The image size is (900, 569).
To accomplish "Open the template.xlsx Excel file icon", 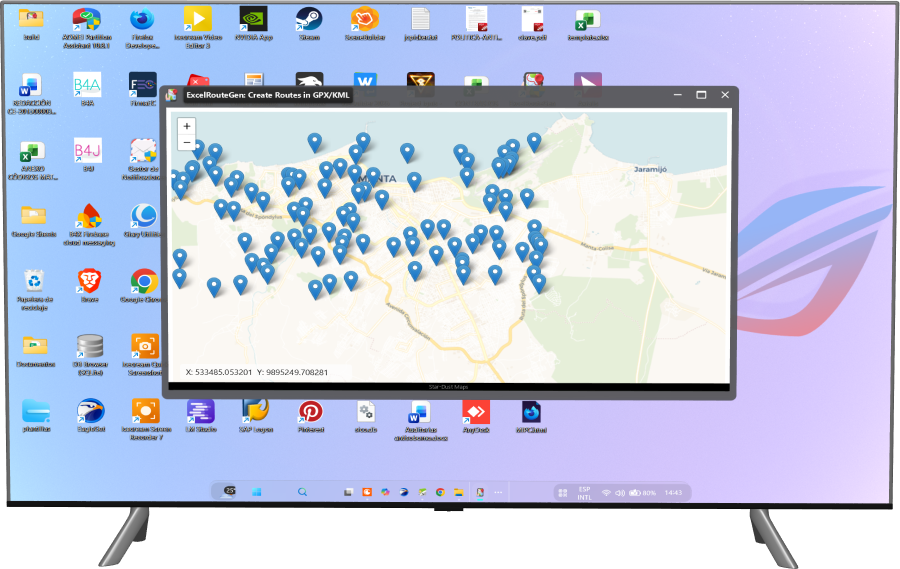I will [588, 24].
